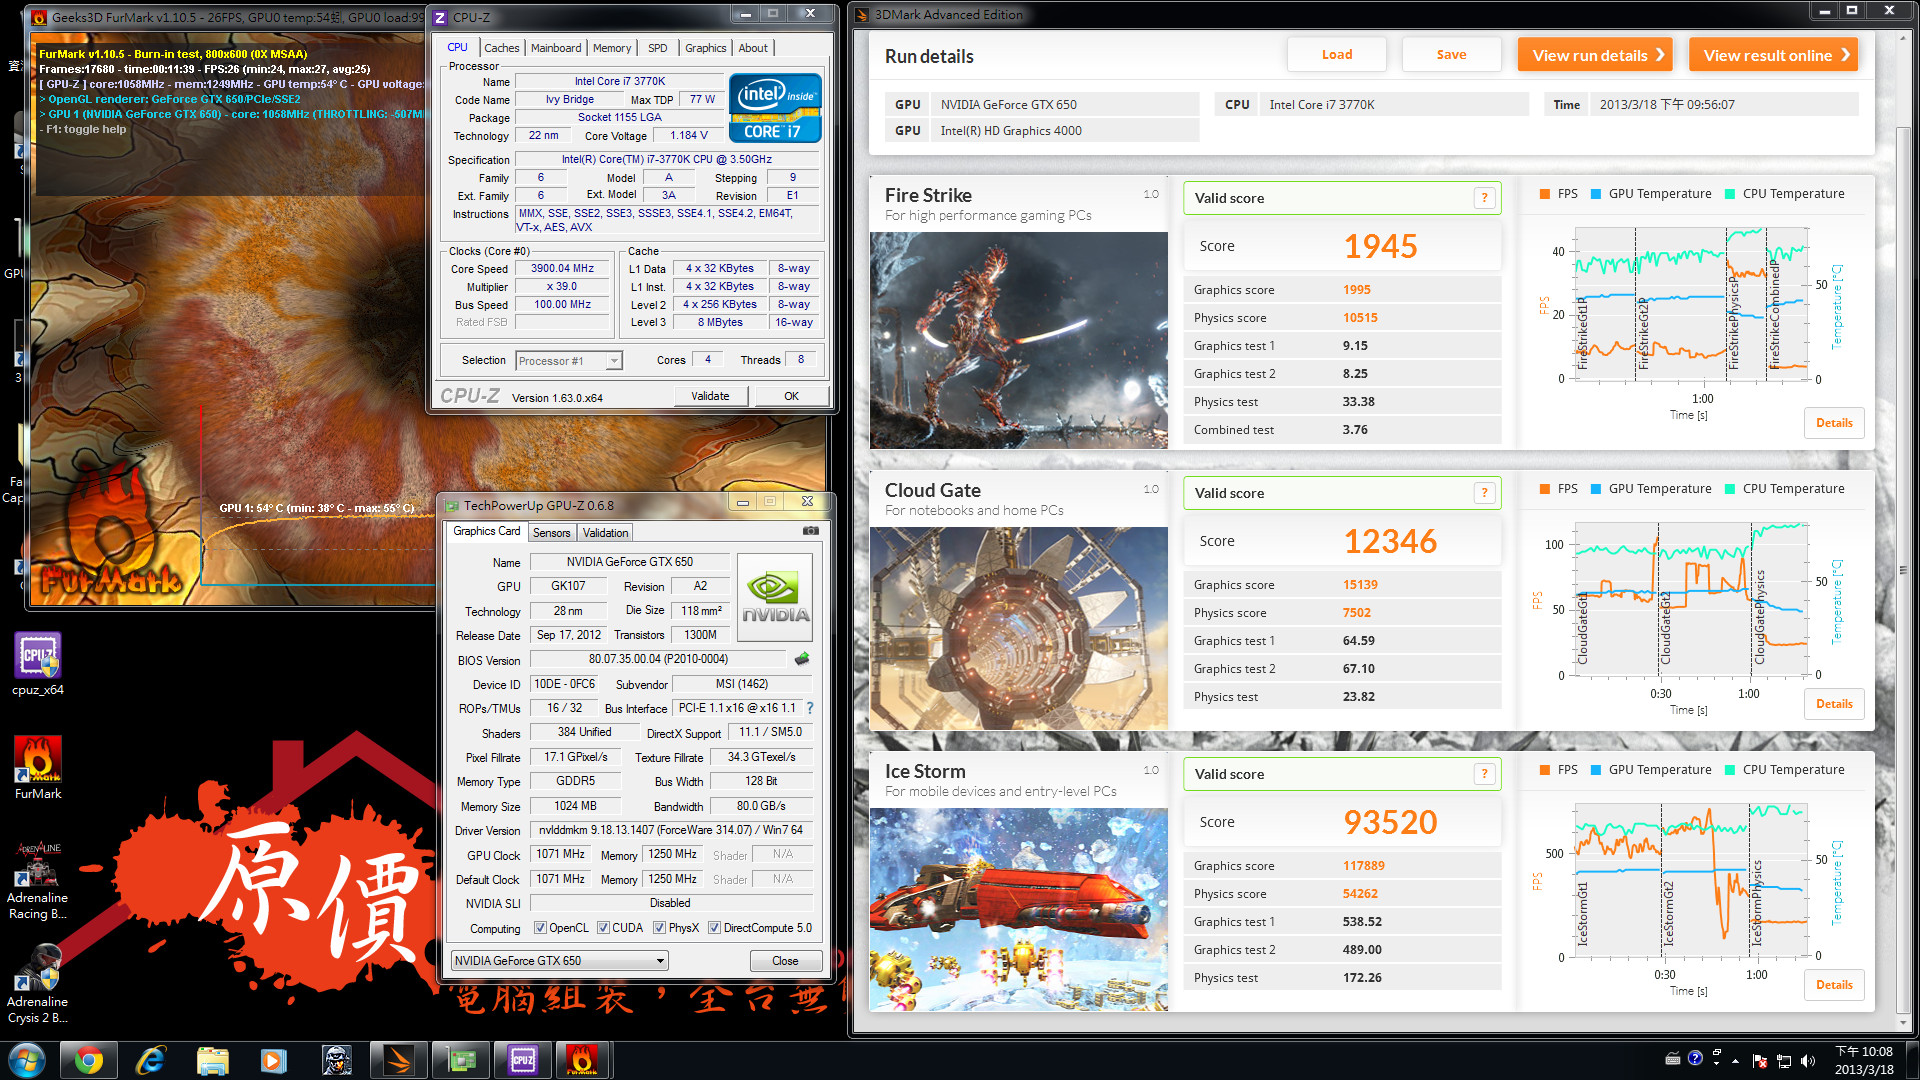
Task: Click the NVIDIA logo in GPU-Z
Action: [x=775, y=597]
